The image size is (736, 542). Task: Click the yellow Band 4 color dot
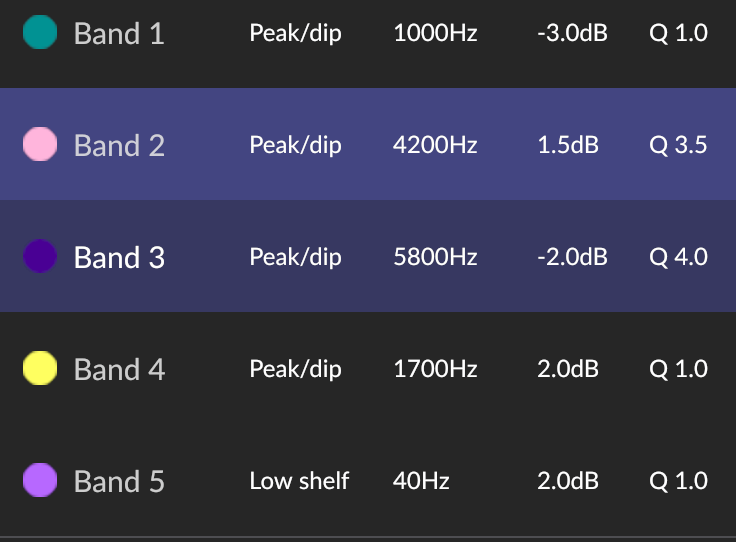click(x=40, y=369)
